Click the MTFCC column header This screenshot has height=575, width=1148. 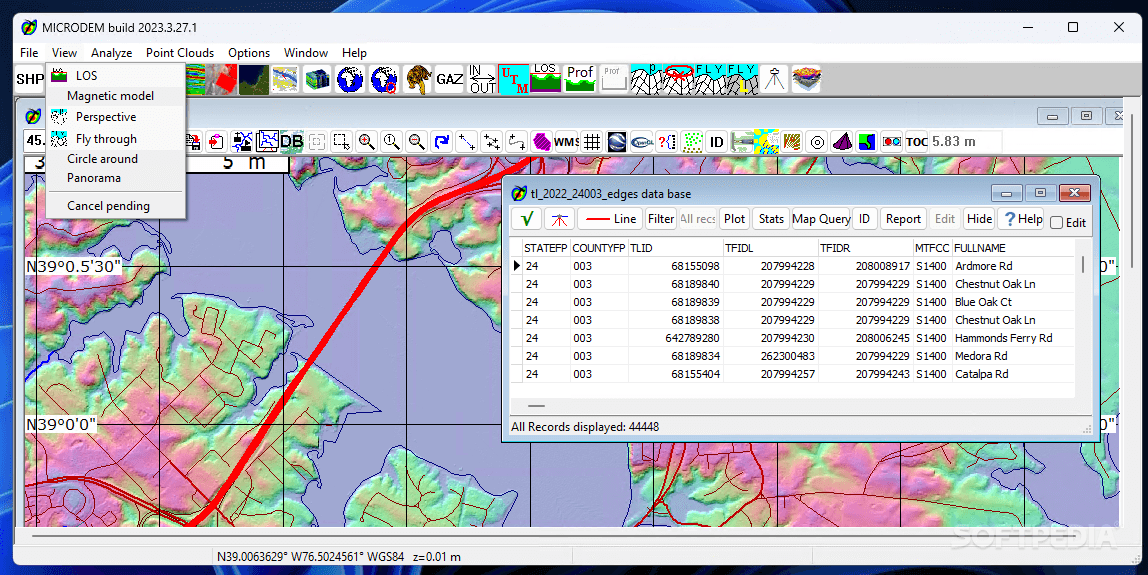[x=932, y=248]
